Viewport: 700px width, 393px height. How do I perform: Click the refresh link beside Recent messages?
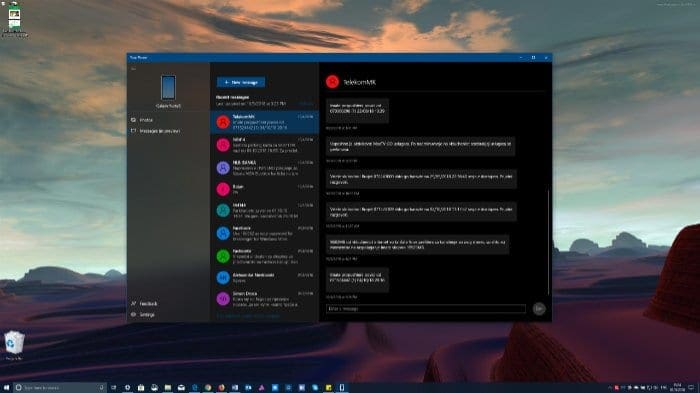tap(306, 104)
